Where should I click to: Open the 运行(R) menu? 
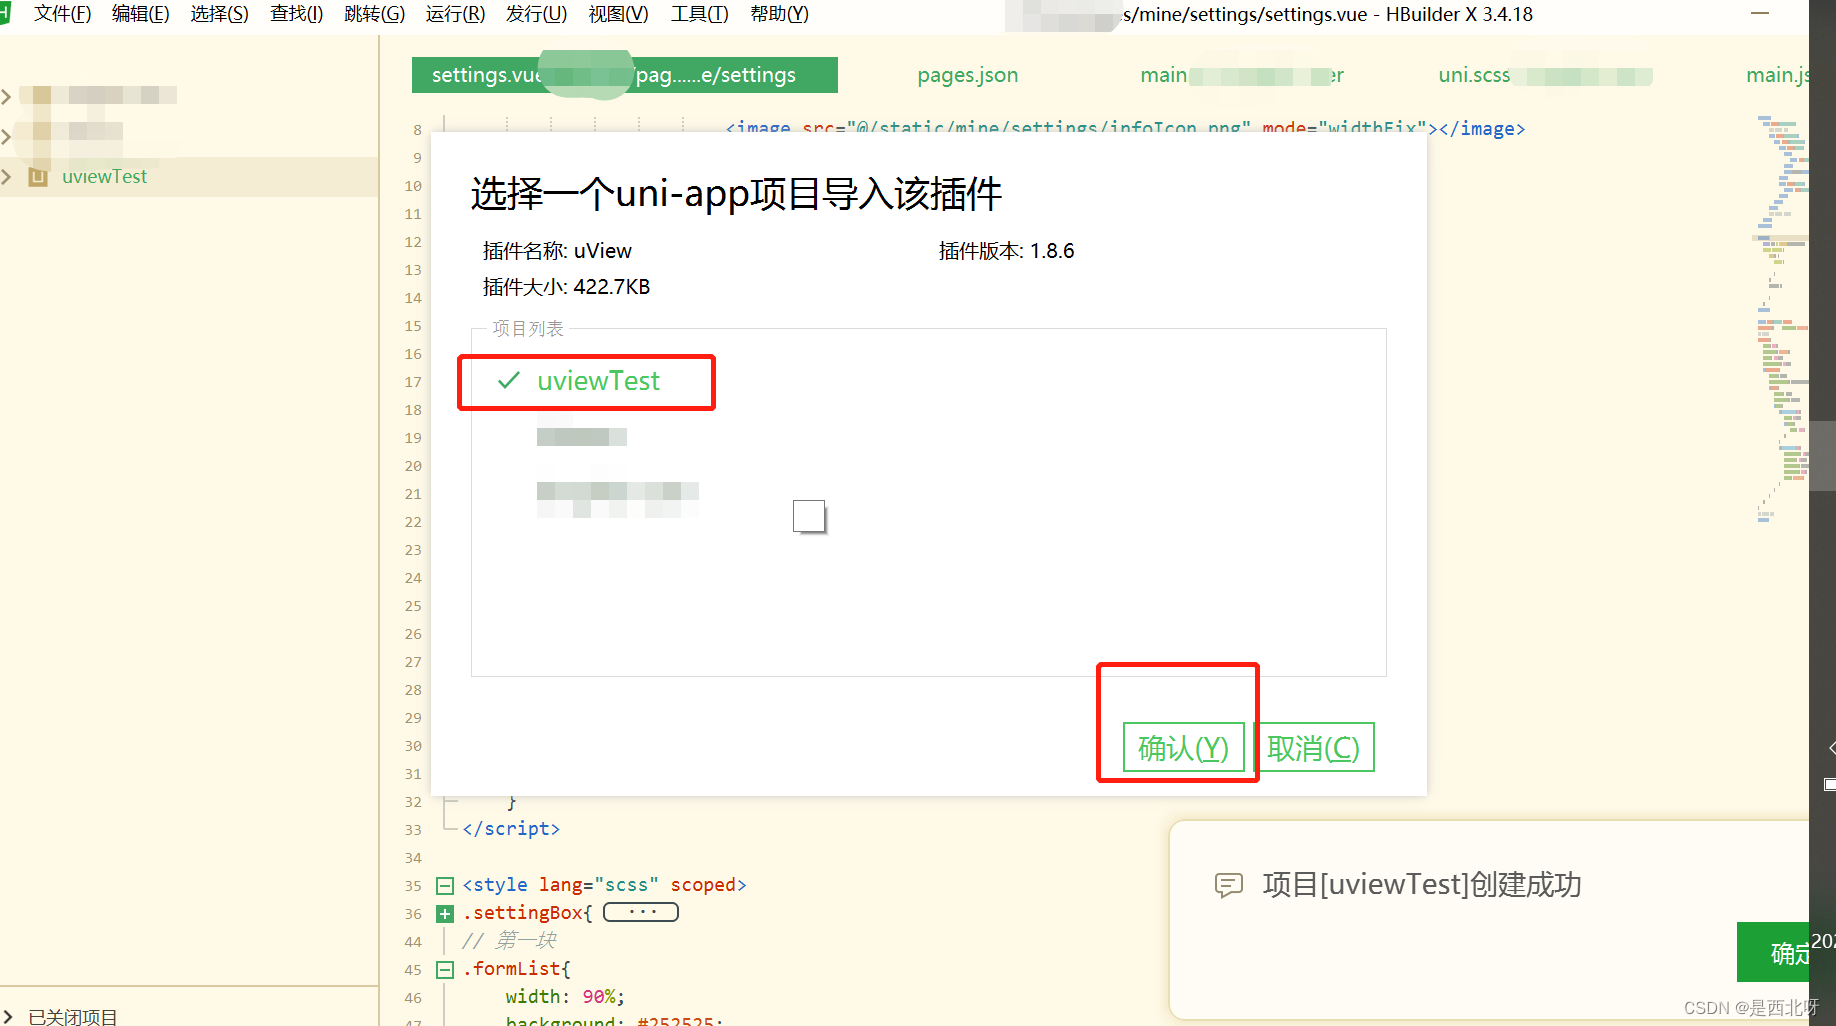click(455, 14)
